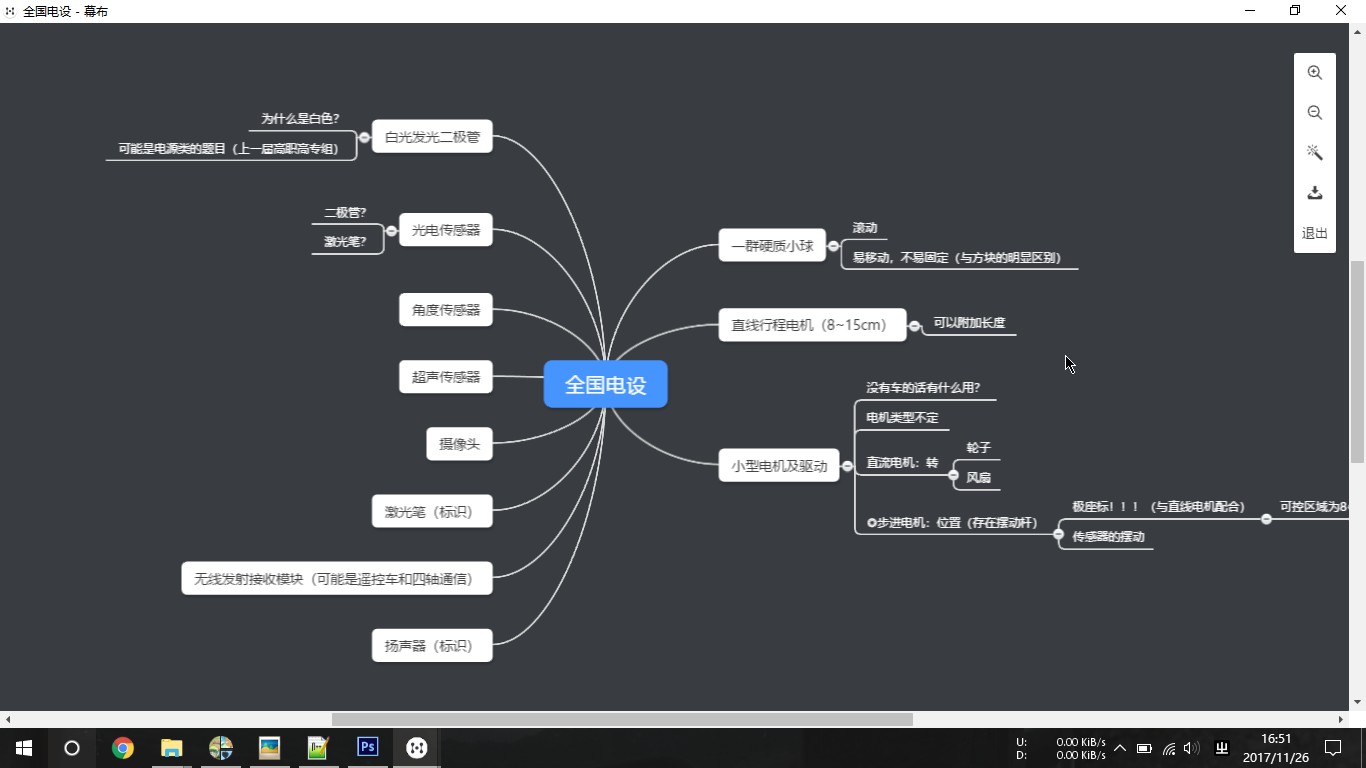Select the 超声传感器 node
This screenshot has height=768, width=1366.
coord(446,377)
